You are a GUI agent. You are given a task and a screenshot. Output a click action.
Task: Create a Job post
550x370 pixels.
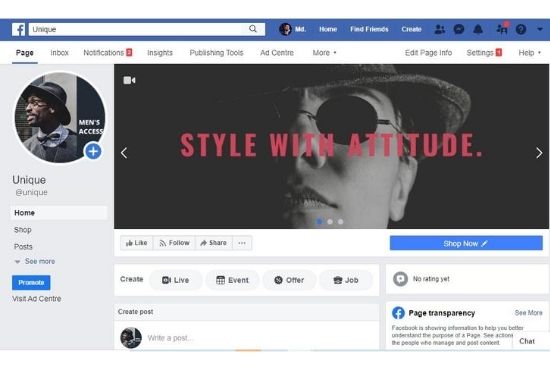pyautogui.click(x=346, y=280)
